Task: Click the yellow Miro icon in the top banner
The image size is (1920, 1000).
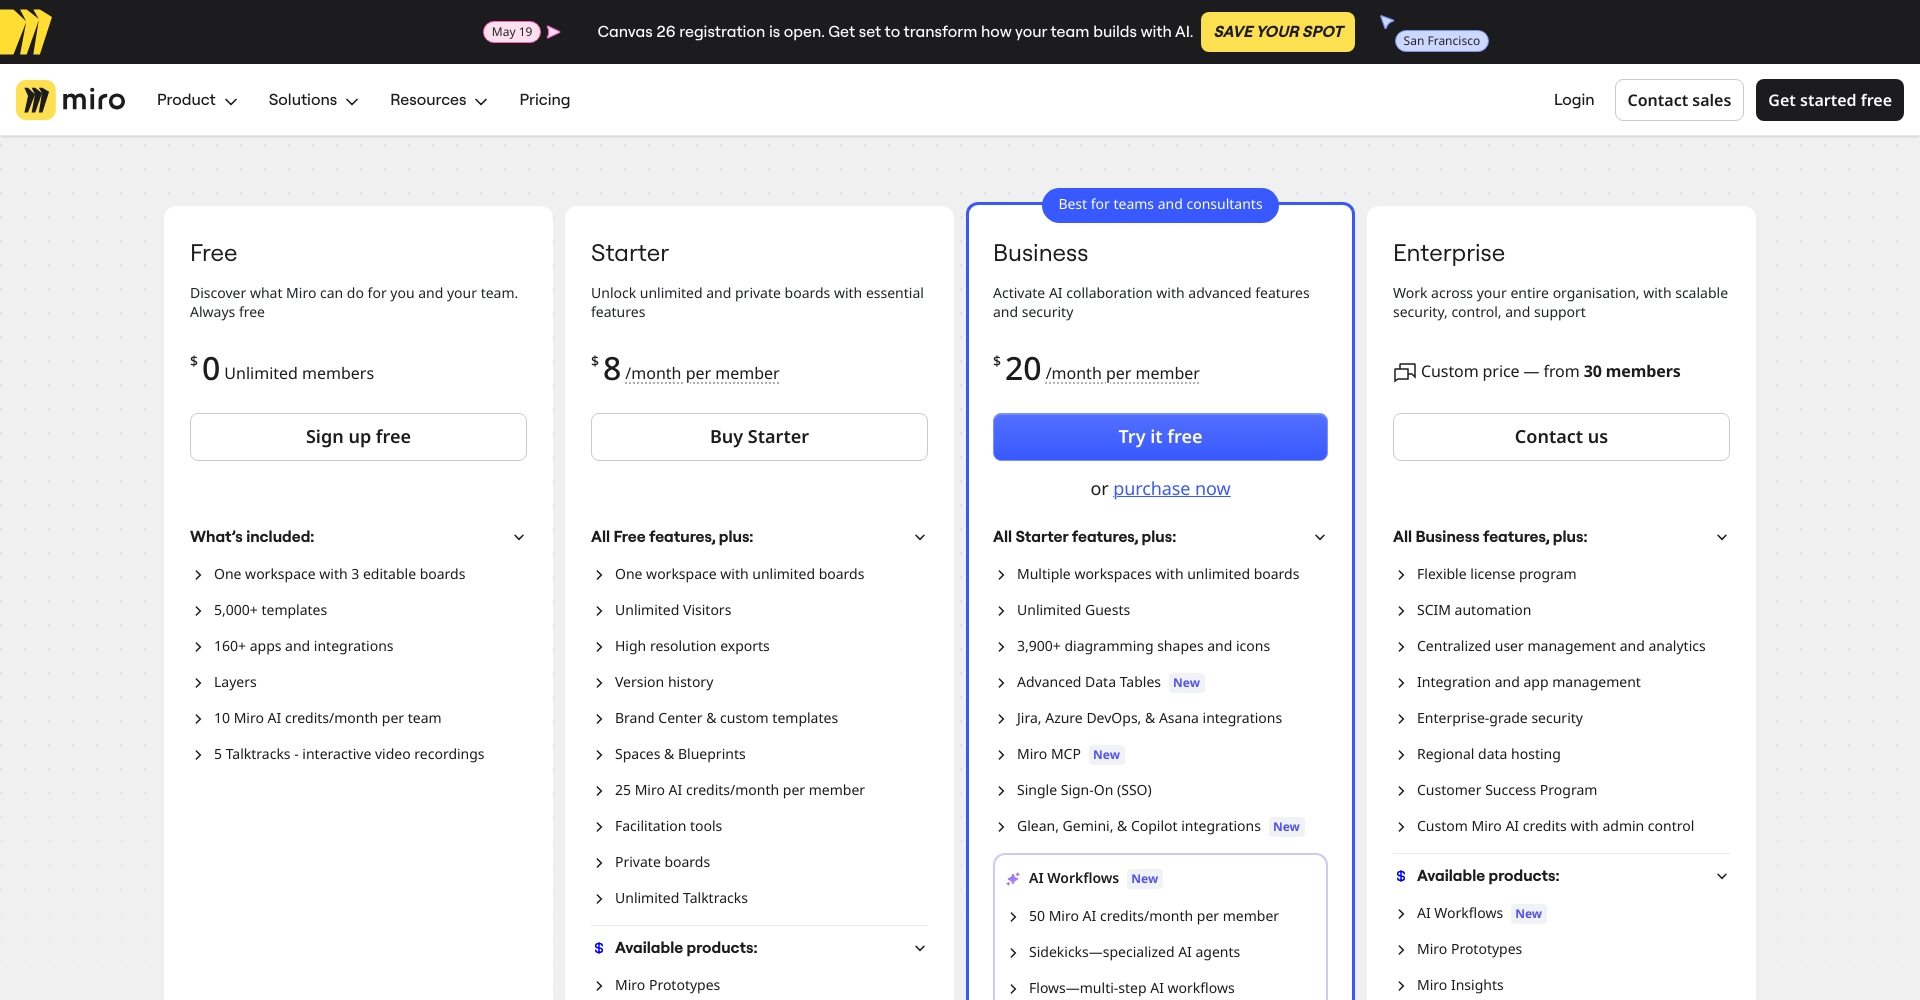Action: pos(26,32)
